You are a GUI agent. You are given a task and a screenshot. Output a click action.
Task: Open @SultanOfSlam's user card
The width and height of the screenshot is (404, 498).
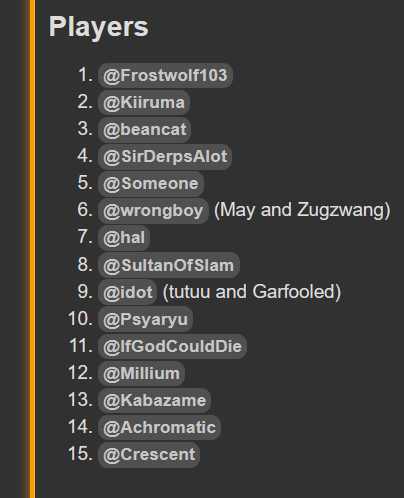pyautogui.click(x=169, y=265)
